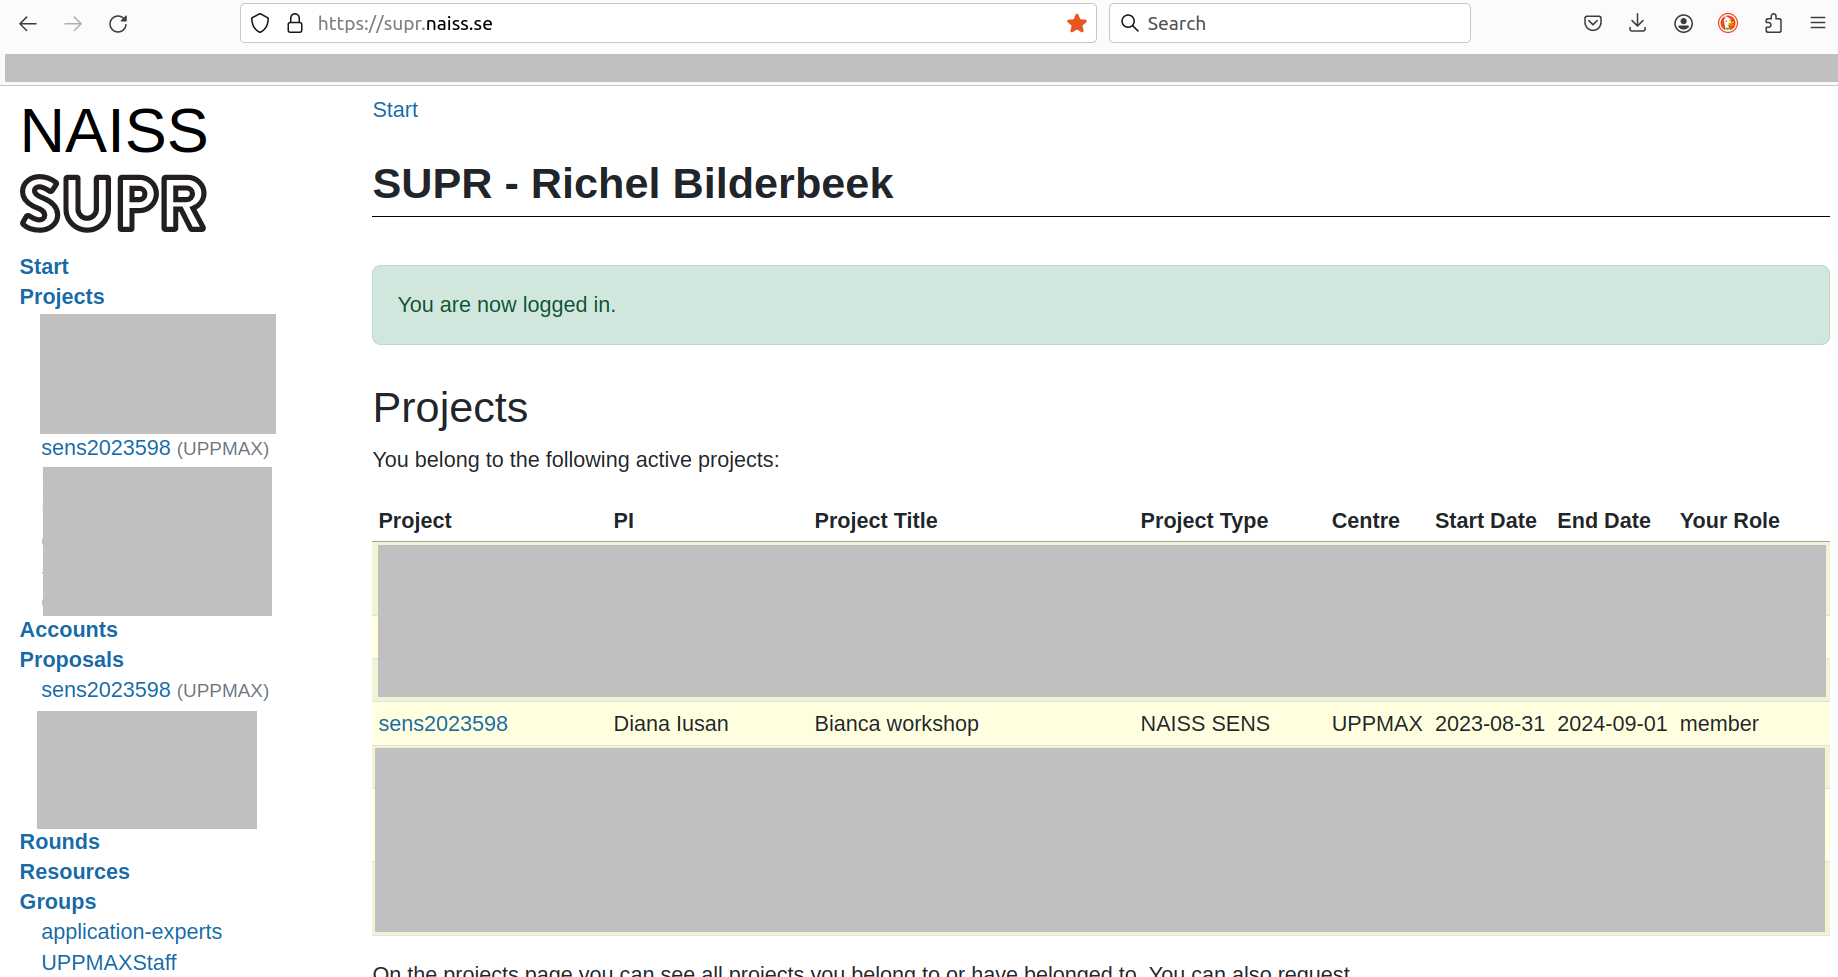Image resolution: width=1838 pixels, height=977 pixels.
Task: Toggle the bookmark star in address bar
Action: point(1077,23)
